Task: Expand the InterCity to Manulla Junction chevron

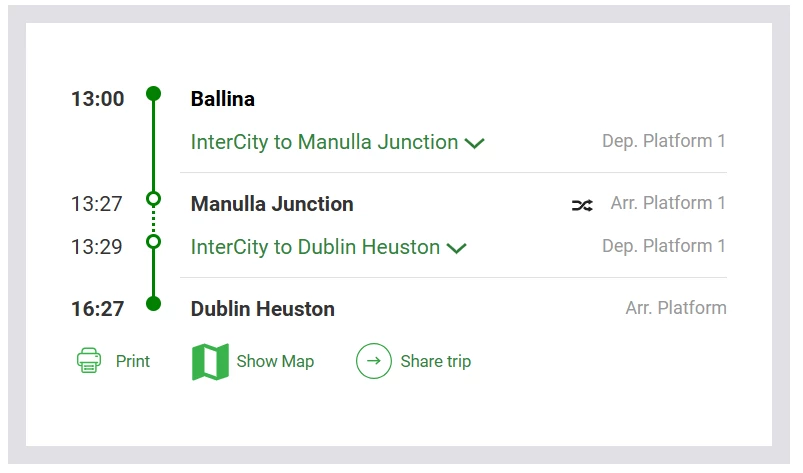Action: click(475, 143)
